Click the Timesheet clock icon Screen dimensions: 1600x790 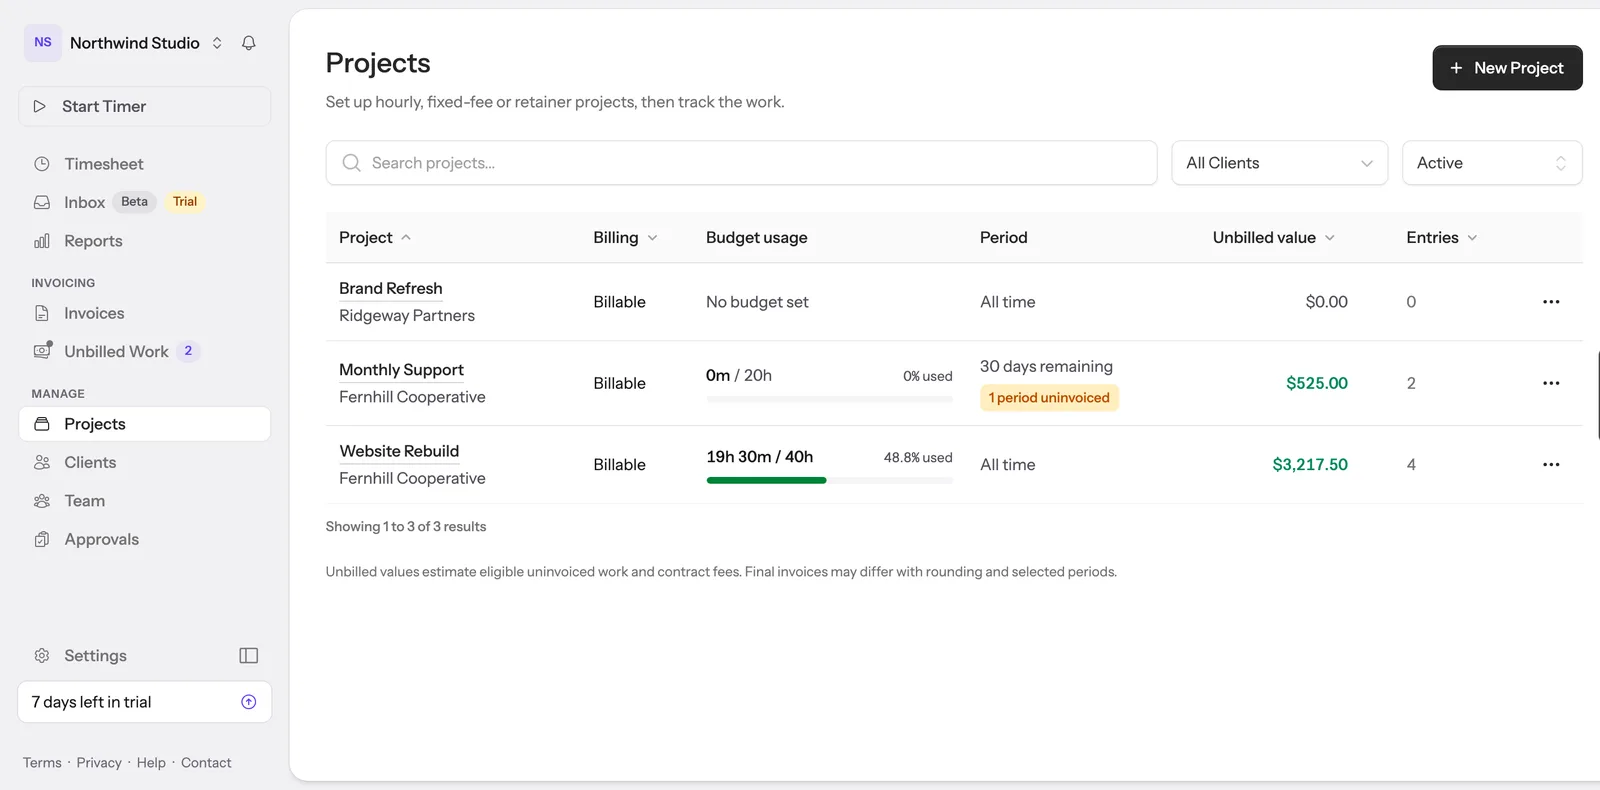tap(42, 164)
